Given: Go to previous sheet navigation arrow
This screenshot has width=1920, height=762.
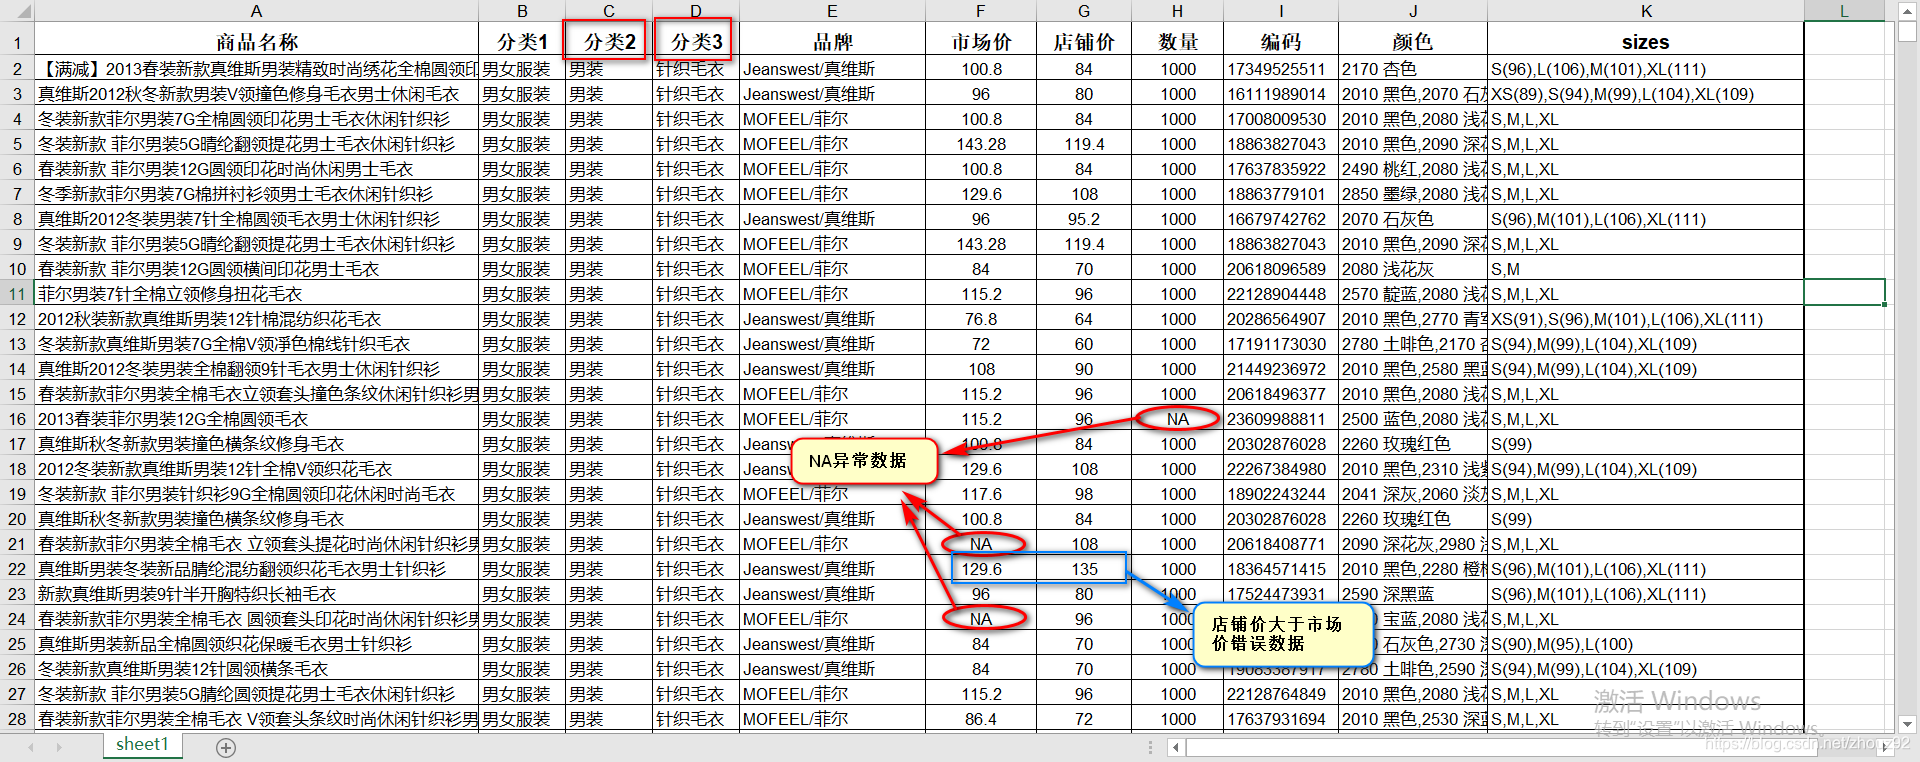Looking at the screenshot, I should point(31,747).
